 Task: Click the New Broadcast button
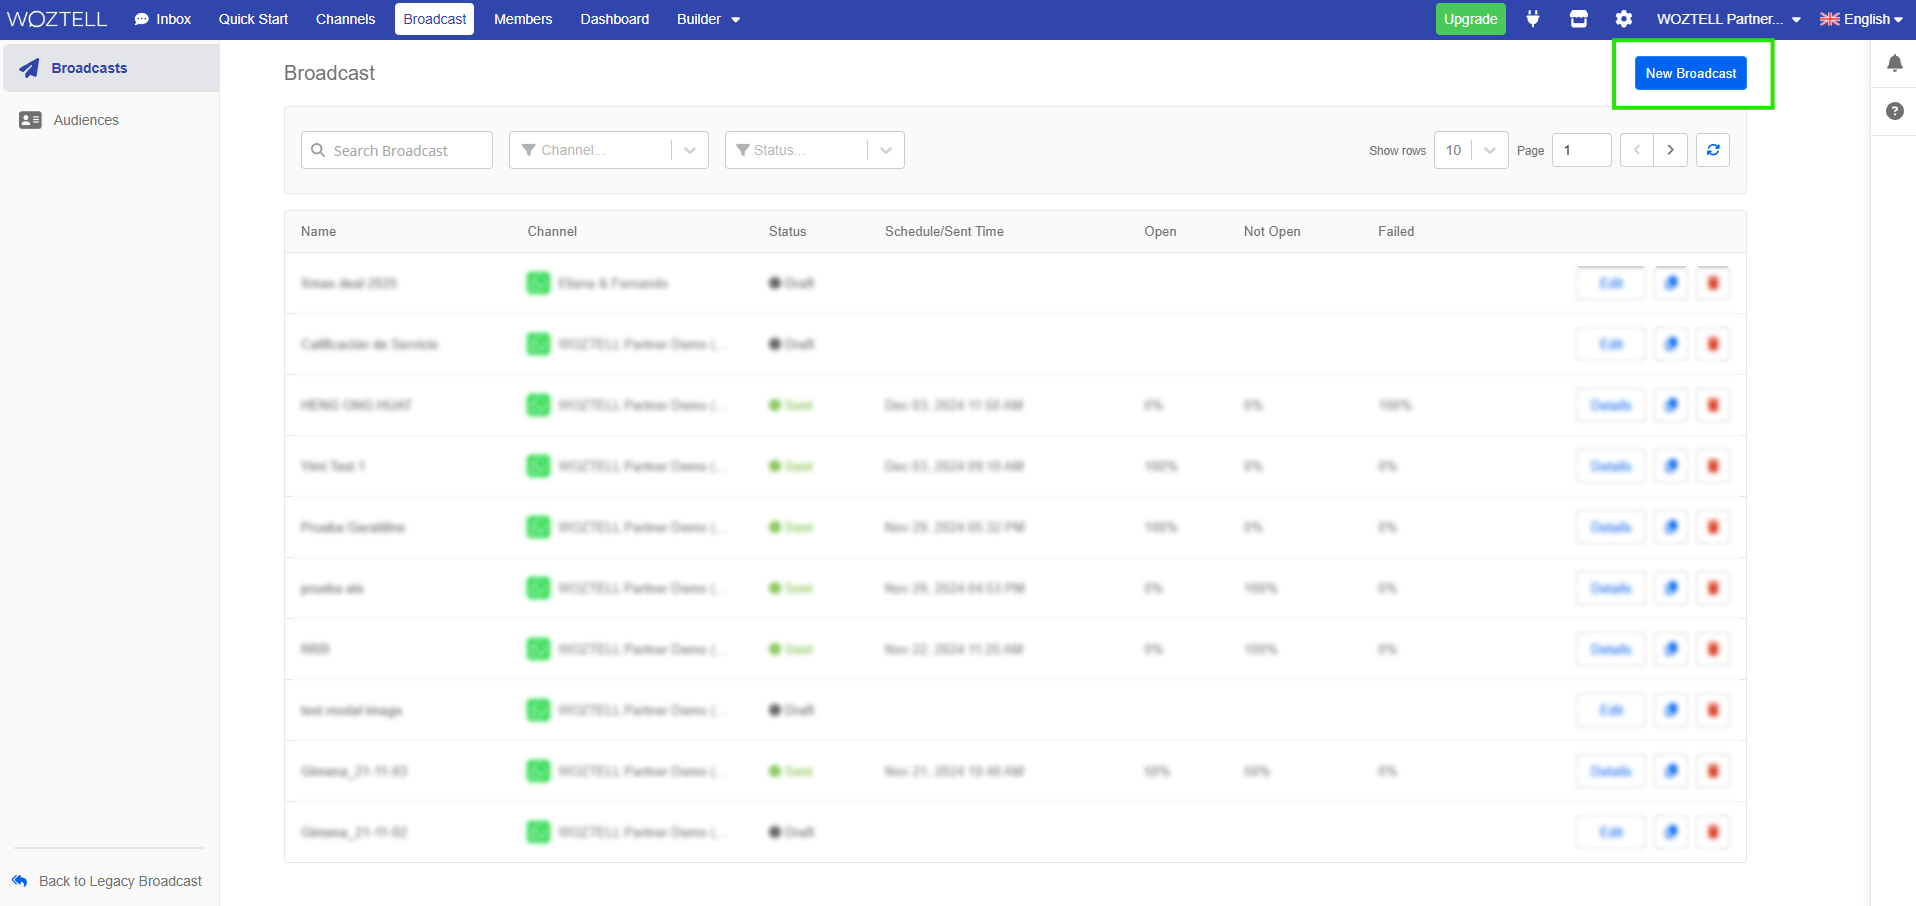coord(1691,73)
